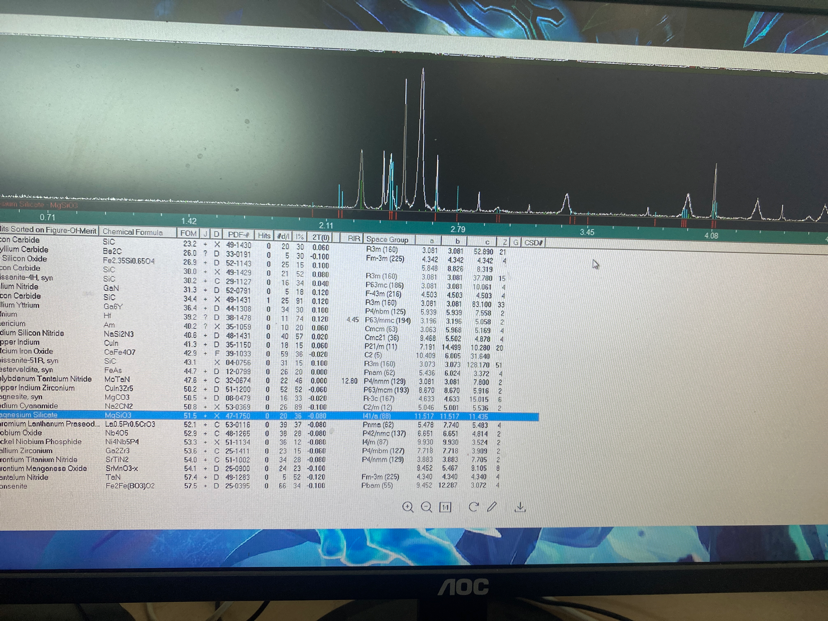Click the 2T(0) column header
This screenshot has width=828, height=621.
tap(321, 237)
